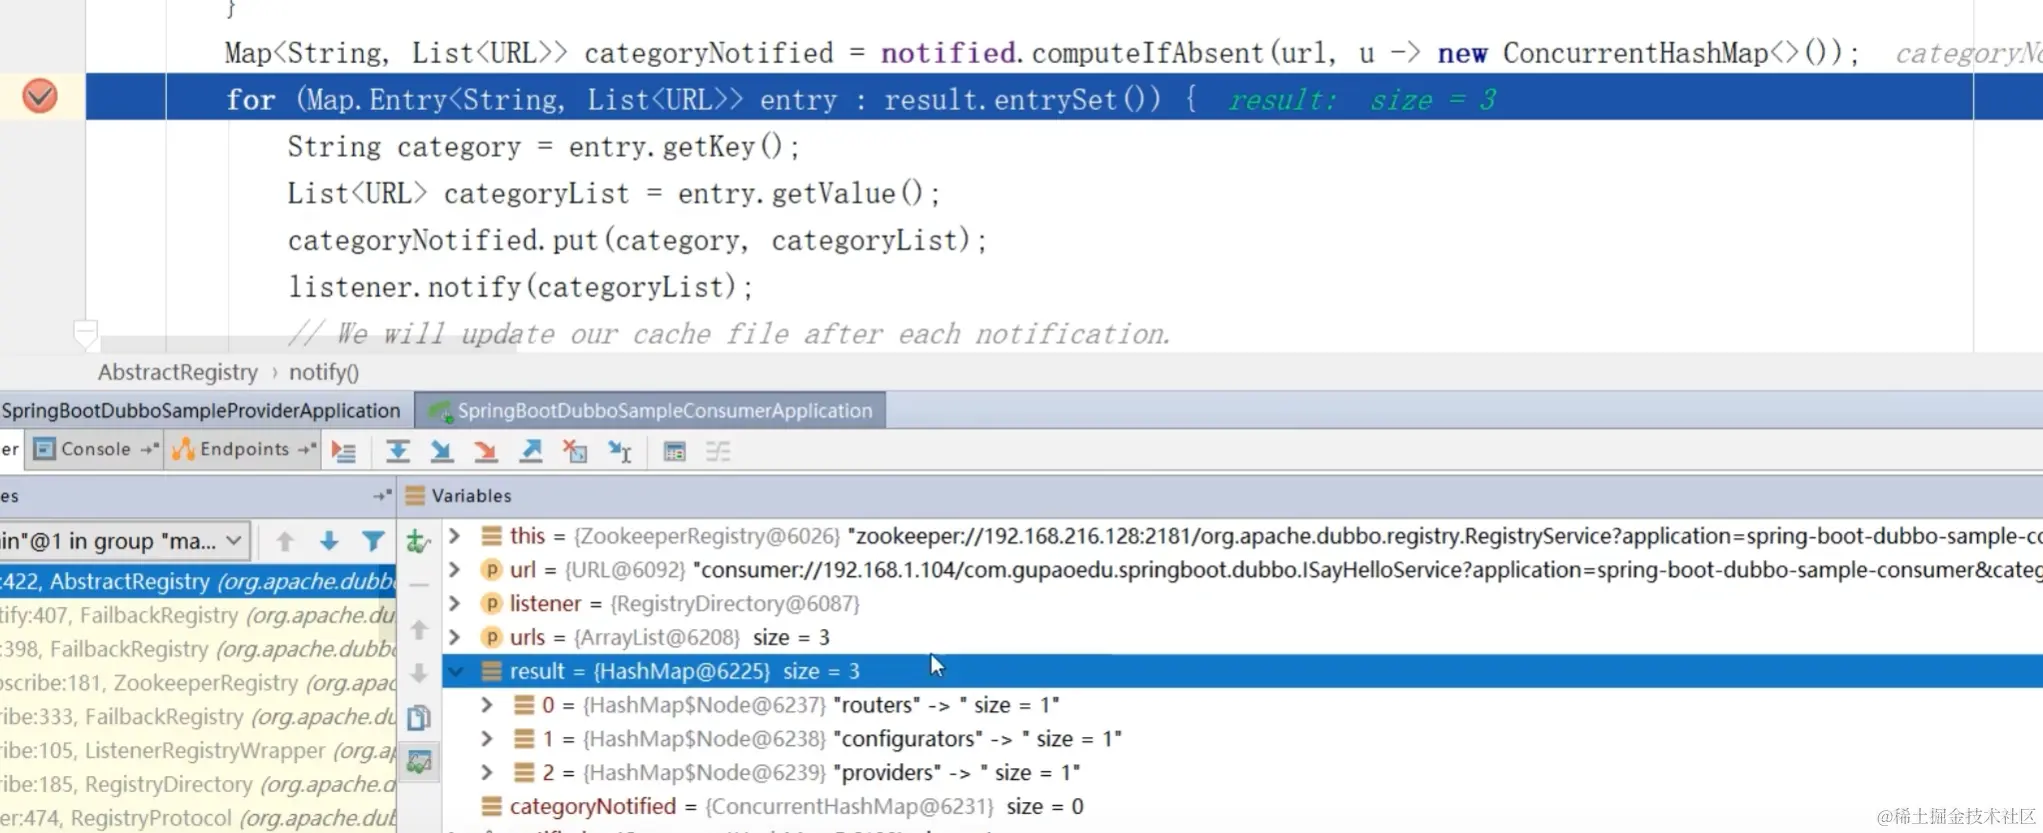This screenshot has height=833, width=2043.
Task: Click the Evaluate Expression calculator icon
Action: click(675, 452)
